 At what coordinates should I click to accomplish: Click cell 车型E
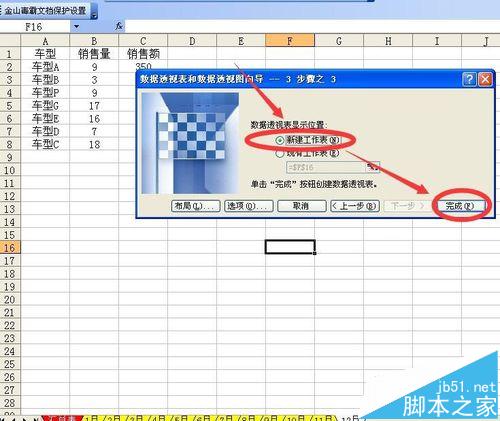45,118
